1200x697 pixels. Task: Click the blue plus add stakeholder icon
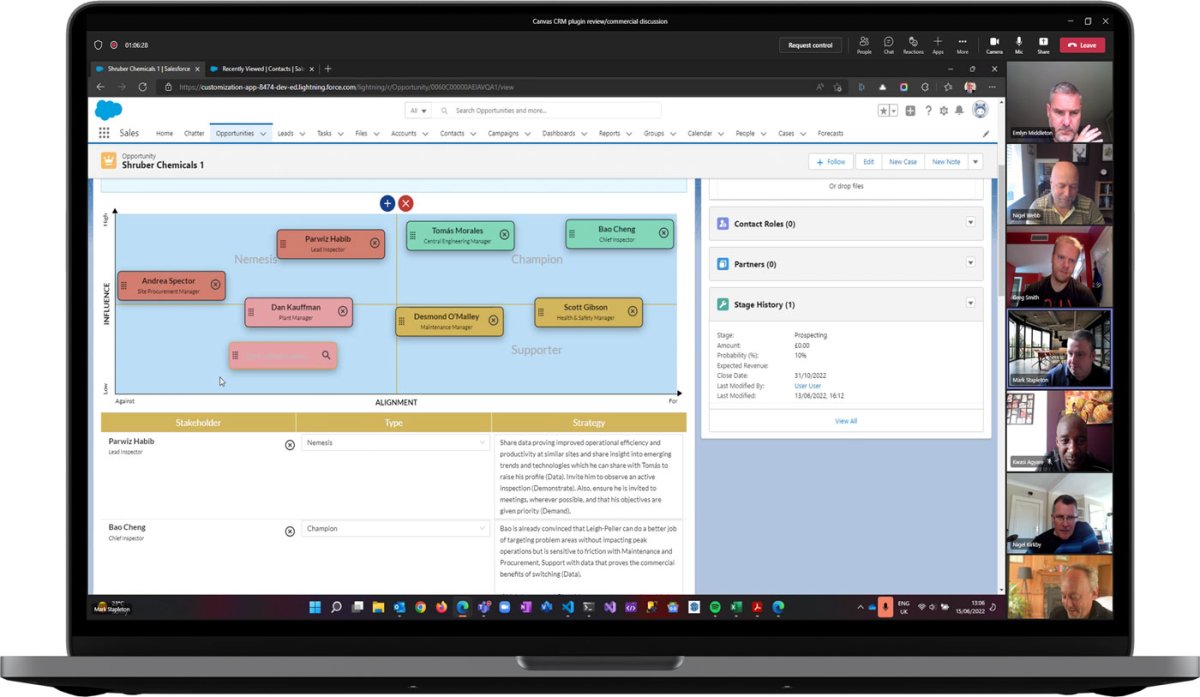pyautogui.click(x=387, y=203)
